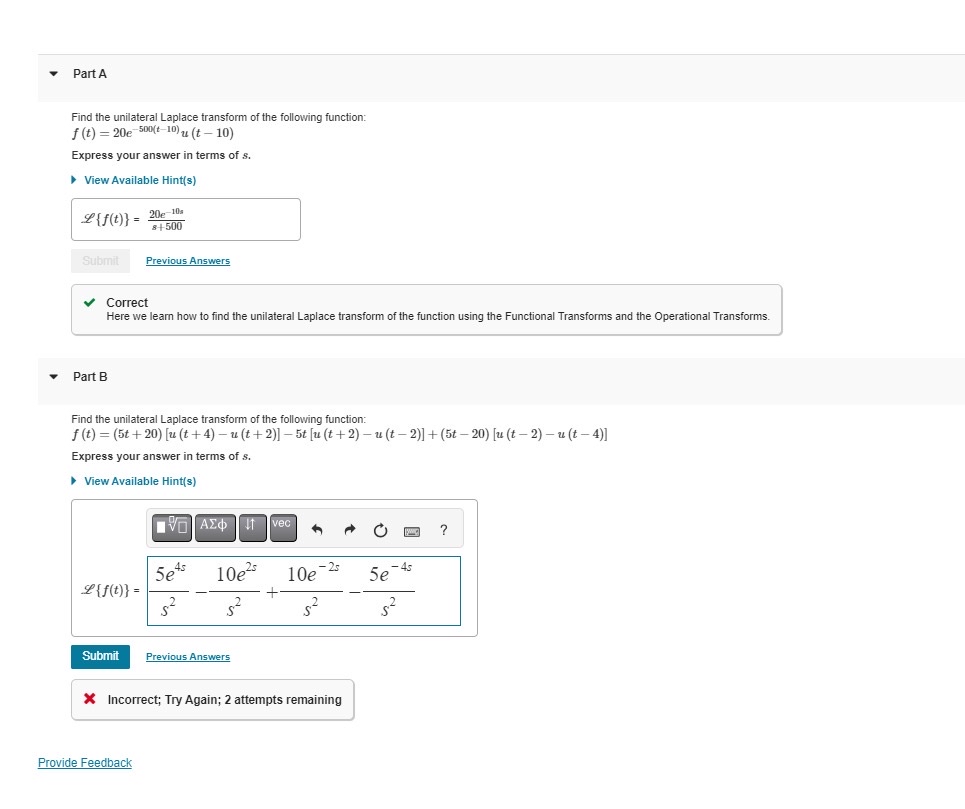This screenshot has width=965, height=809.
Task: Click the Provide Feedback link
Action: pos(85,763)
